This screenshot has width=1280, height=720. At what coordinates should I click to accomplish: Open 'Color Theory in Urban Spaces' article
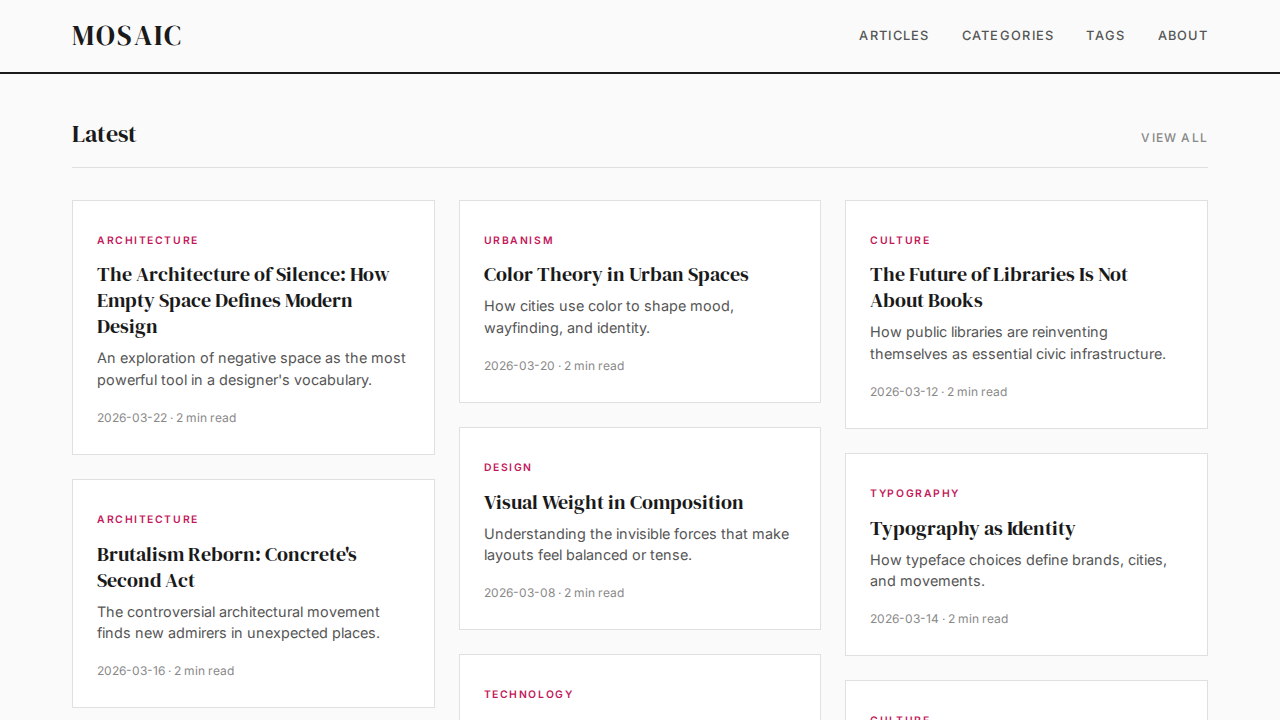pyautogui.click(x=615, y=275)
